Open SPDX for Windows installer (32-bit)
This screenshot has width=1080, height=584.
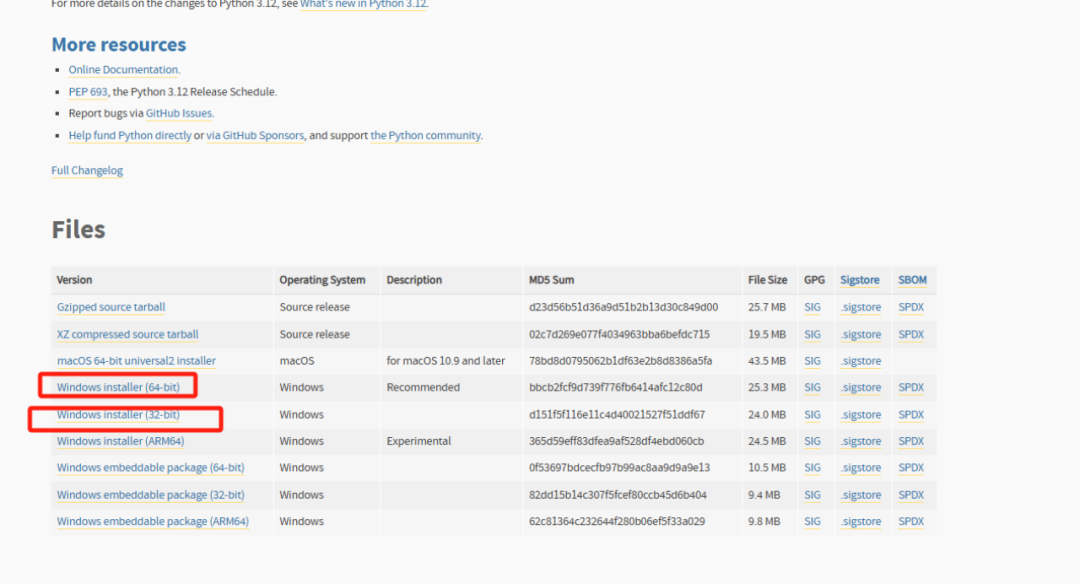pyautogui.click(x=911, y=415)
